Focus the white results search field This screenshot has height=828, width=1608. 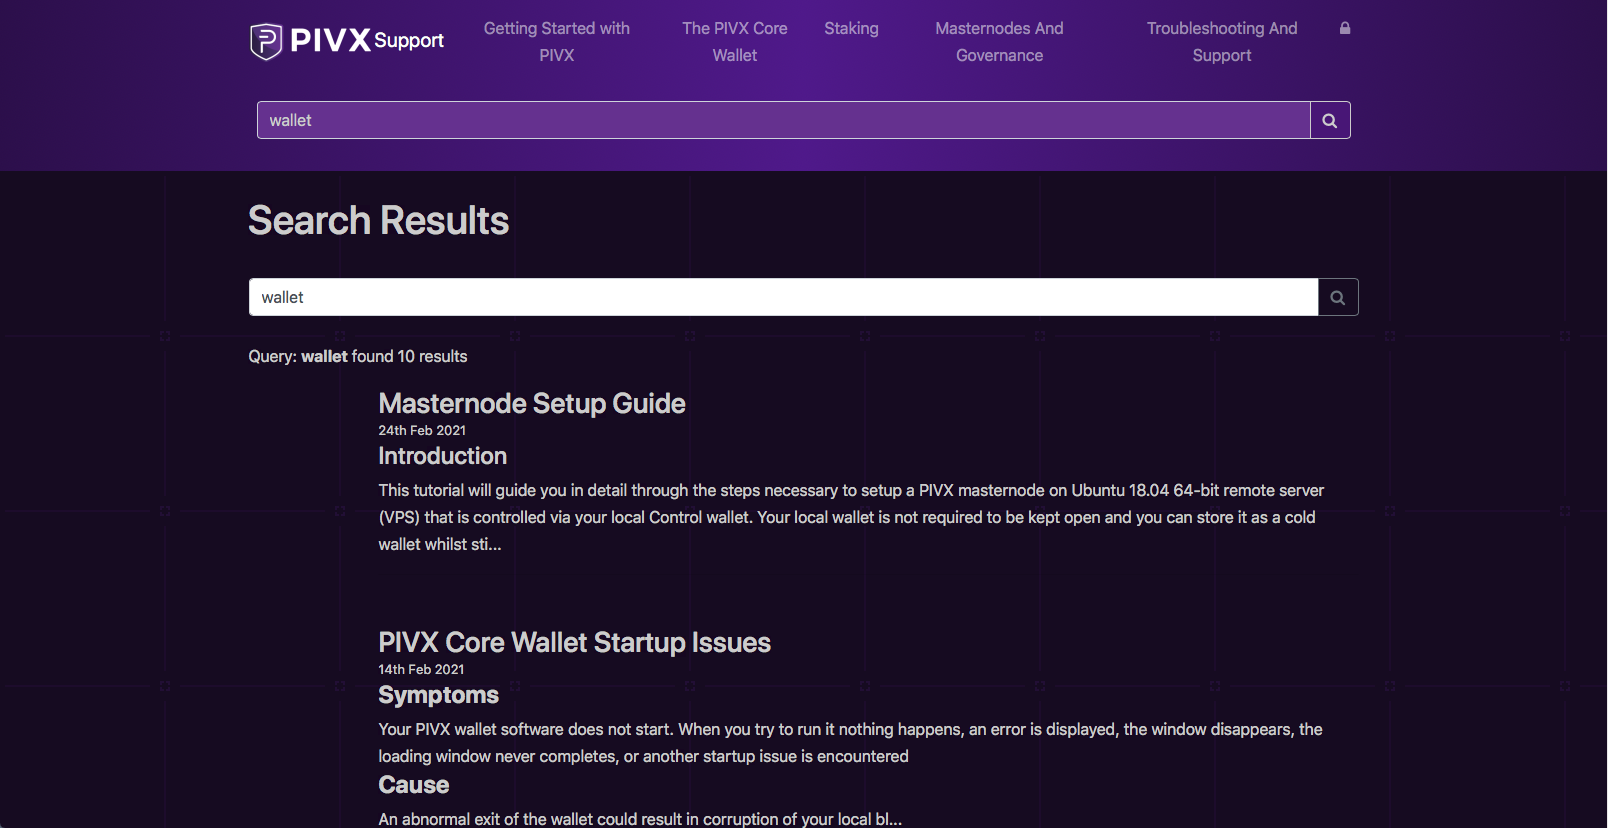(783, 297)
